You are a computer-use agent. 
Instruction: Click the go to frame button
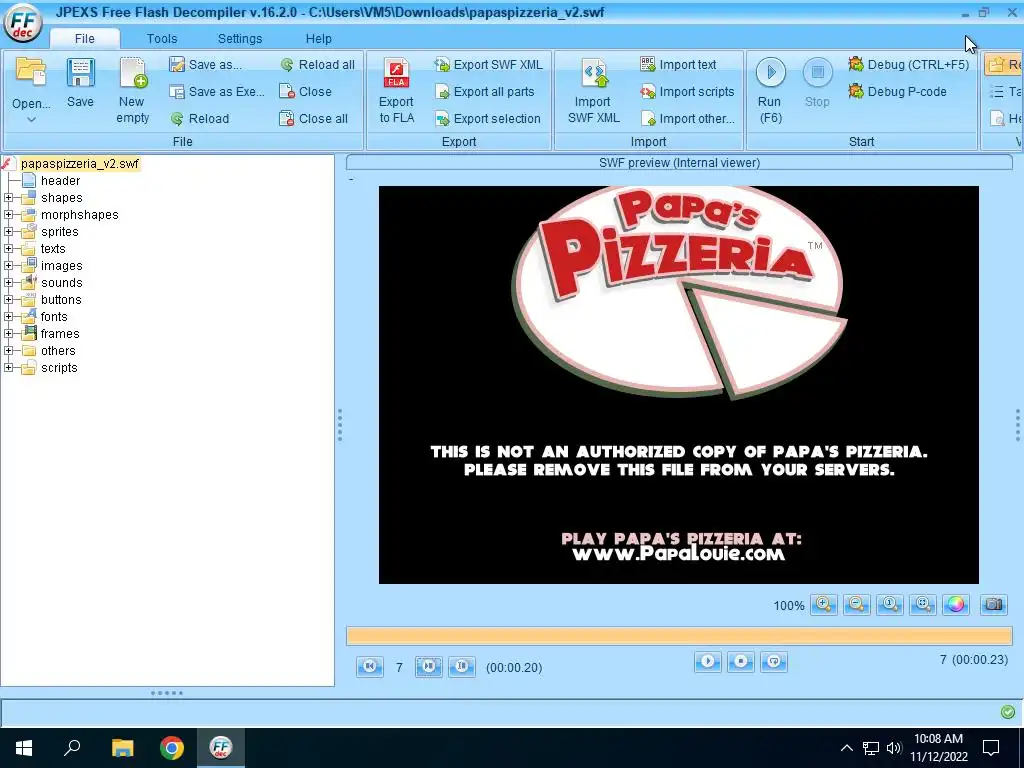pyautogui.click(x=462, y=667)
